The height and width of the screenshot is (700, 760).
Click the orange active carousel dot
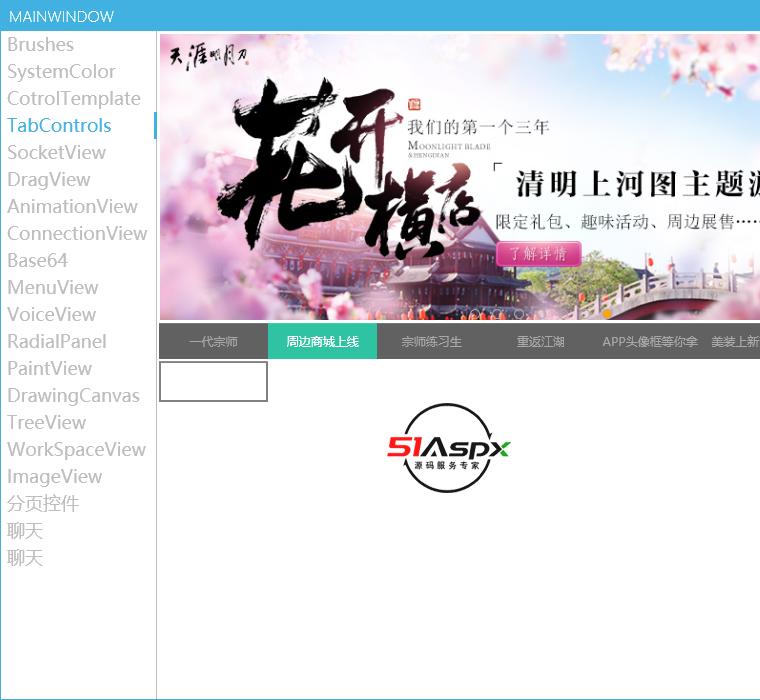tap(607, 314)
